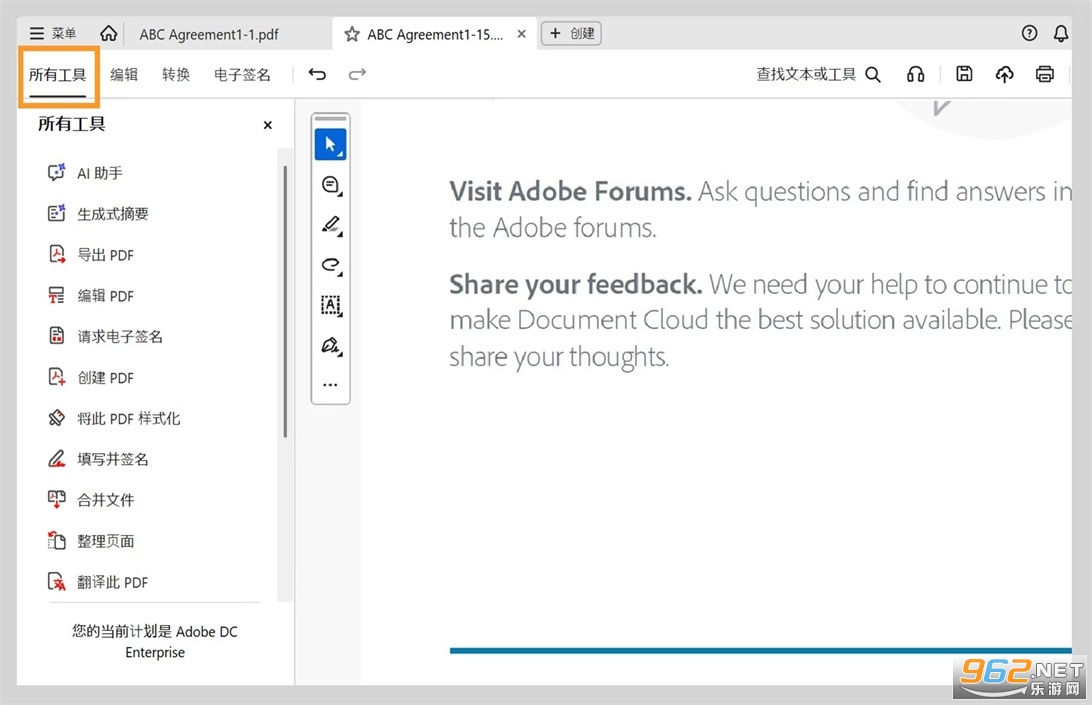This screenshot has height=705, width=1092.
Task: Select the 转换 tab
Action: [176, 75]
